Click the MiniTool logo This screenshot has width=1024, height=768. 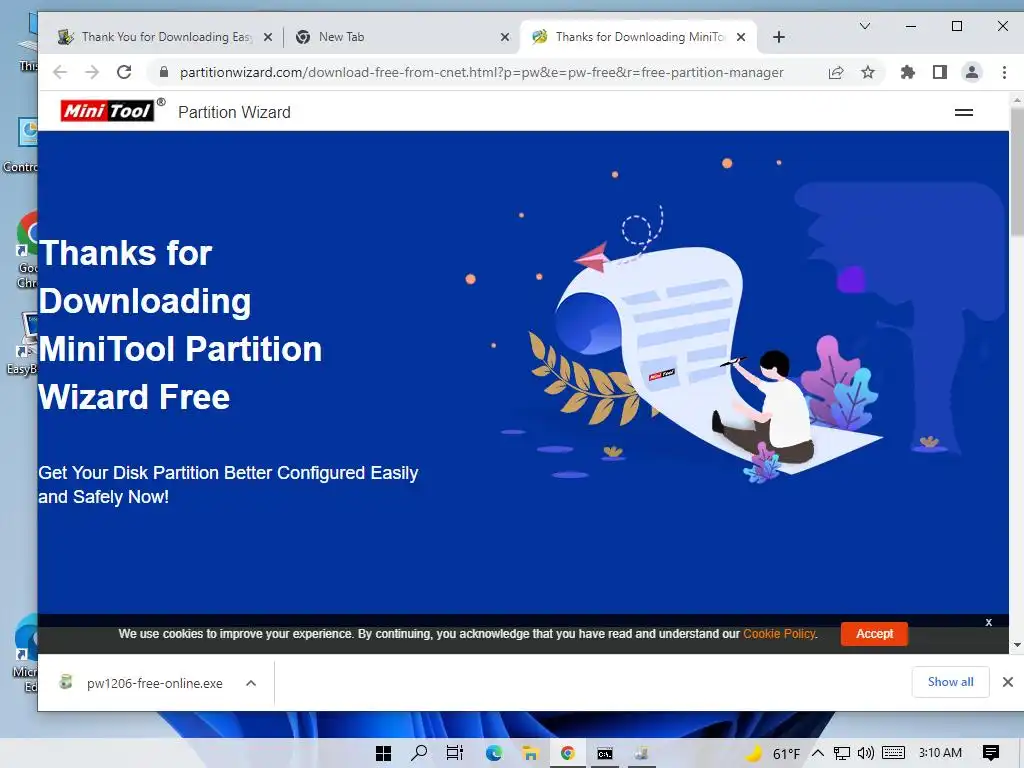[x=108, y=111]
